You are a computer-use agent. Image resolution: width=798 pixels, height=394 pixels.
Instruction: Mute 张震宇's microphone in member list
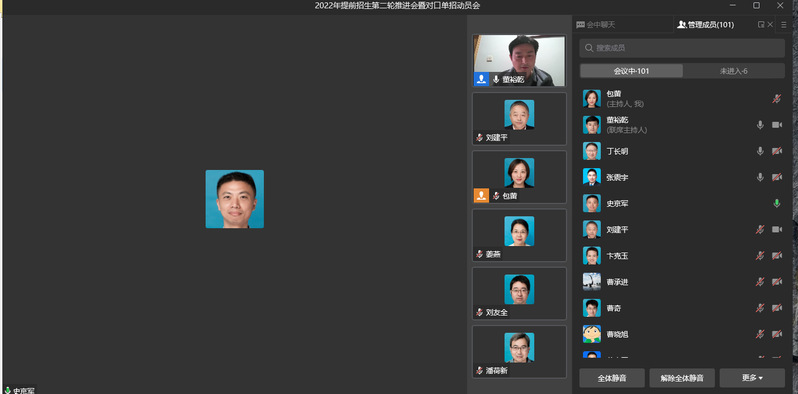pos(760,177)
